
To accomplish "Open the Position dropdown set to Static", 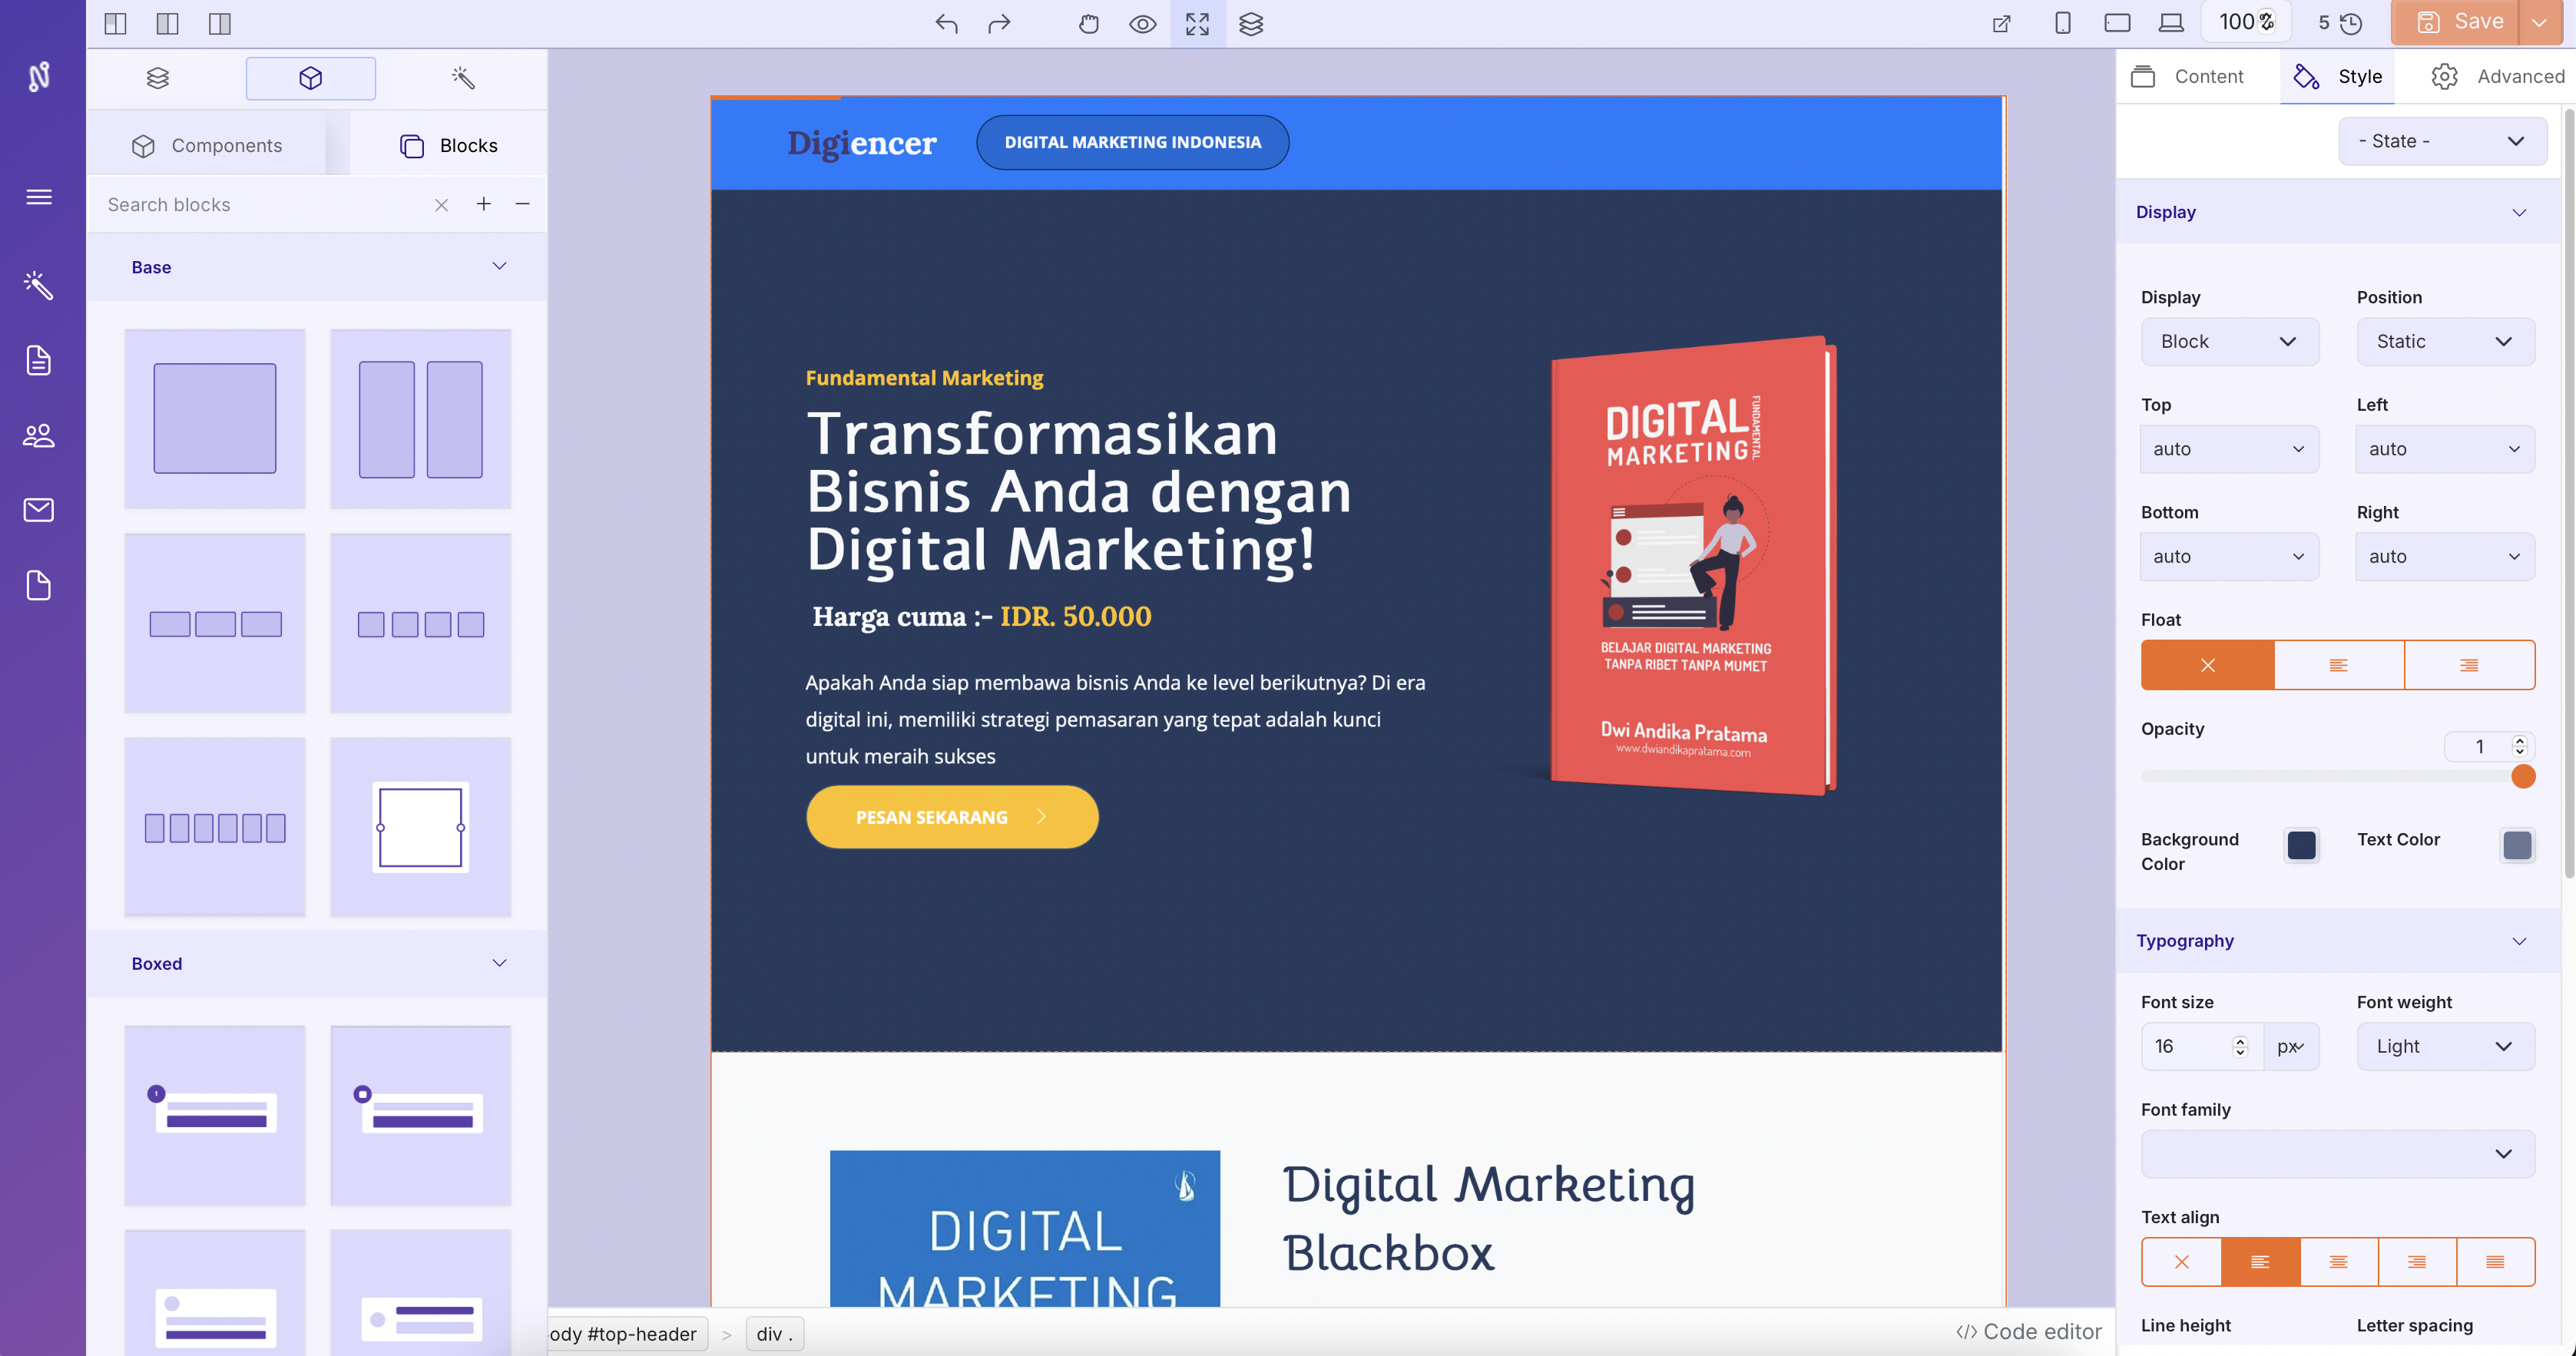I will (2444, 342).
